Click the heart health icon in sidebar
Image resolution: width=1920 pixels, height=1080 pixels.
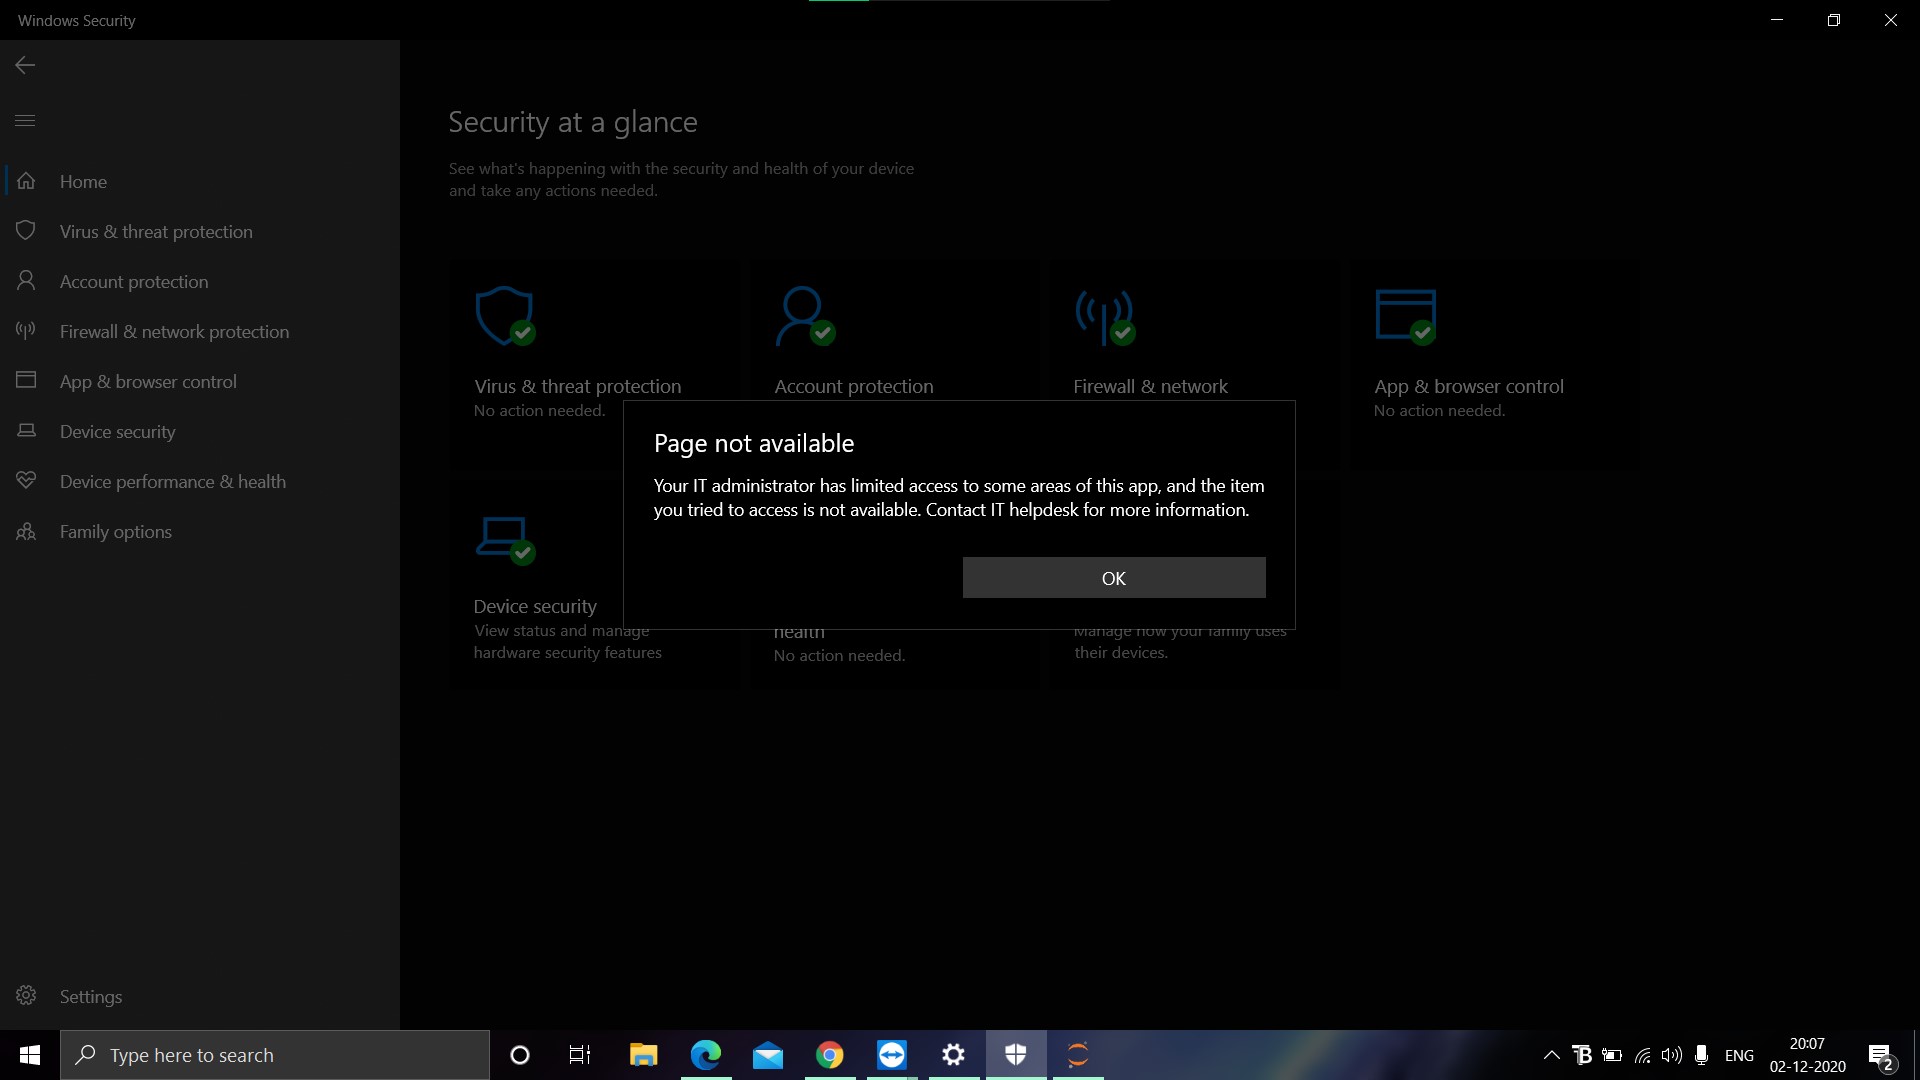[x=26, y=481]
